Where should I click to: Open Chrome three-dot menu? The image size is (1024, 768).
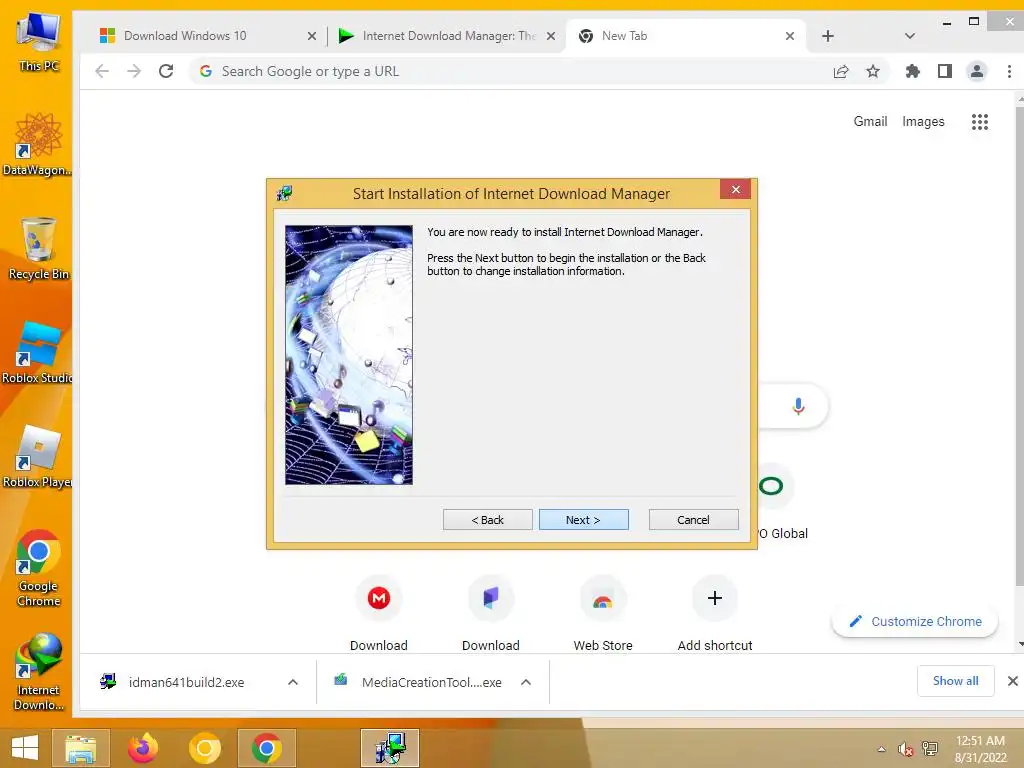pyautogui.click(x=1009, y=71)
